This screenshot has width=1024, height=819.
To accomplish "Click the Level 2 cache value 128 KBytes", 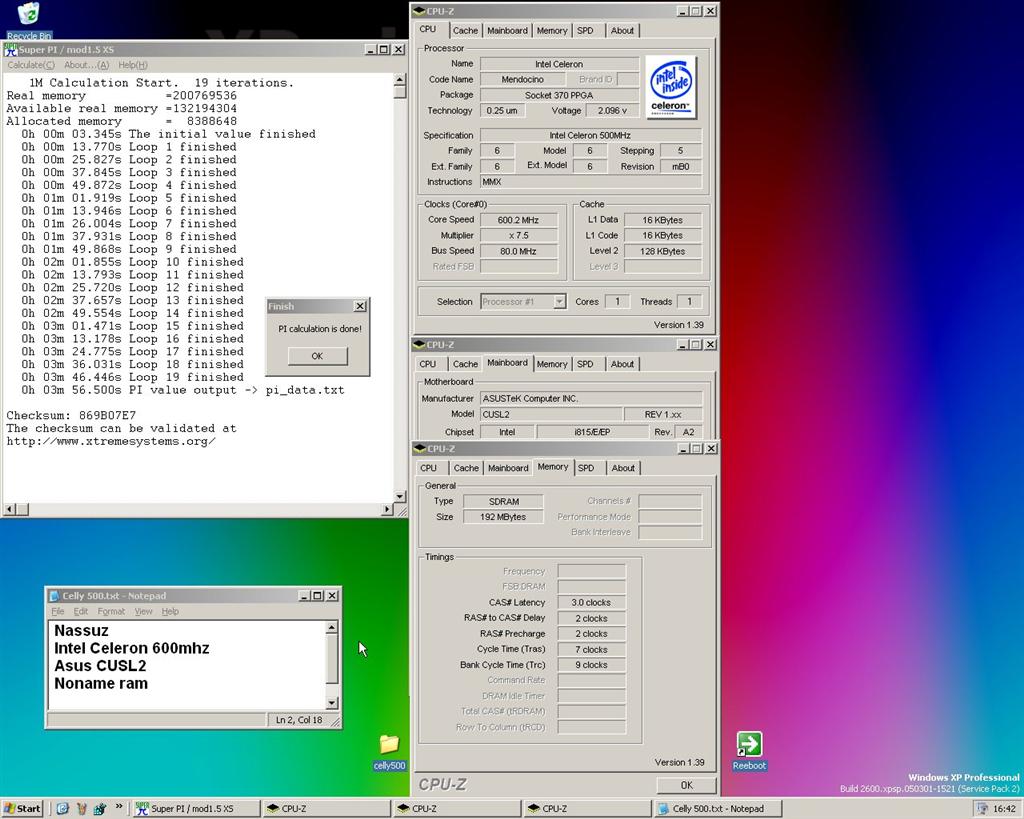I will [663, 251].
